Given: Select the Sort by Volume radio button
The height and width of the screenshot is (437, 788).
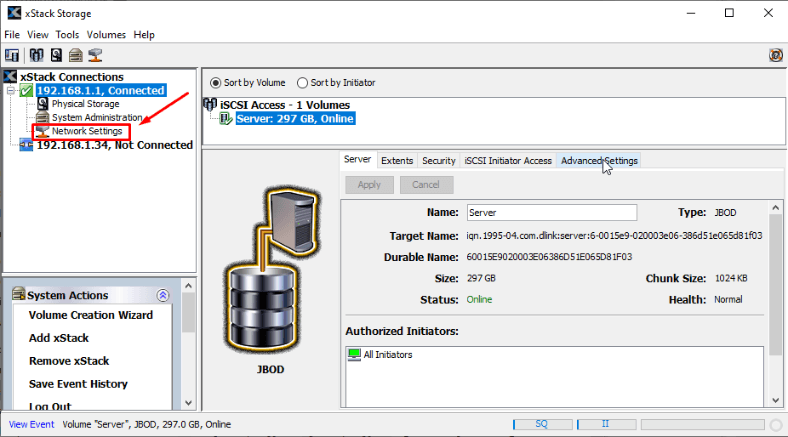Looking at the screenshot, I should pos(216,83).
